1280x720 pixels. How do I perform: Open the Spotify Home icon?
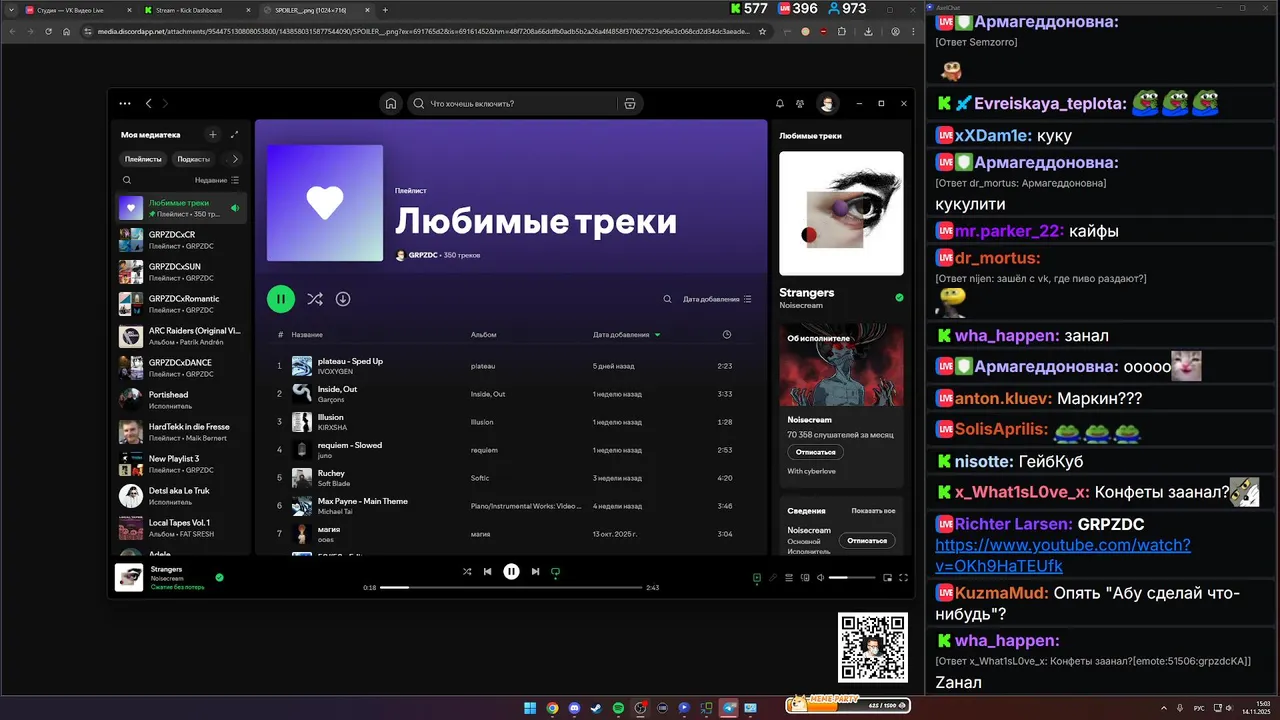point(391,103)
